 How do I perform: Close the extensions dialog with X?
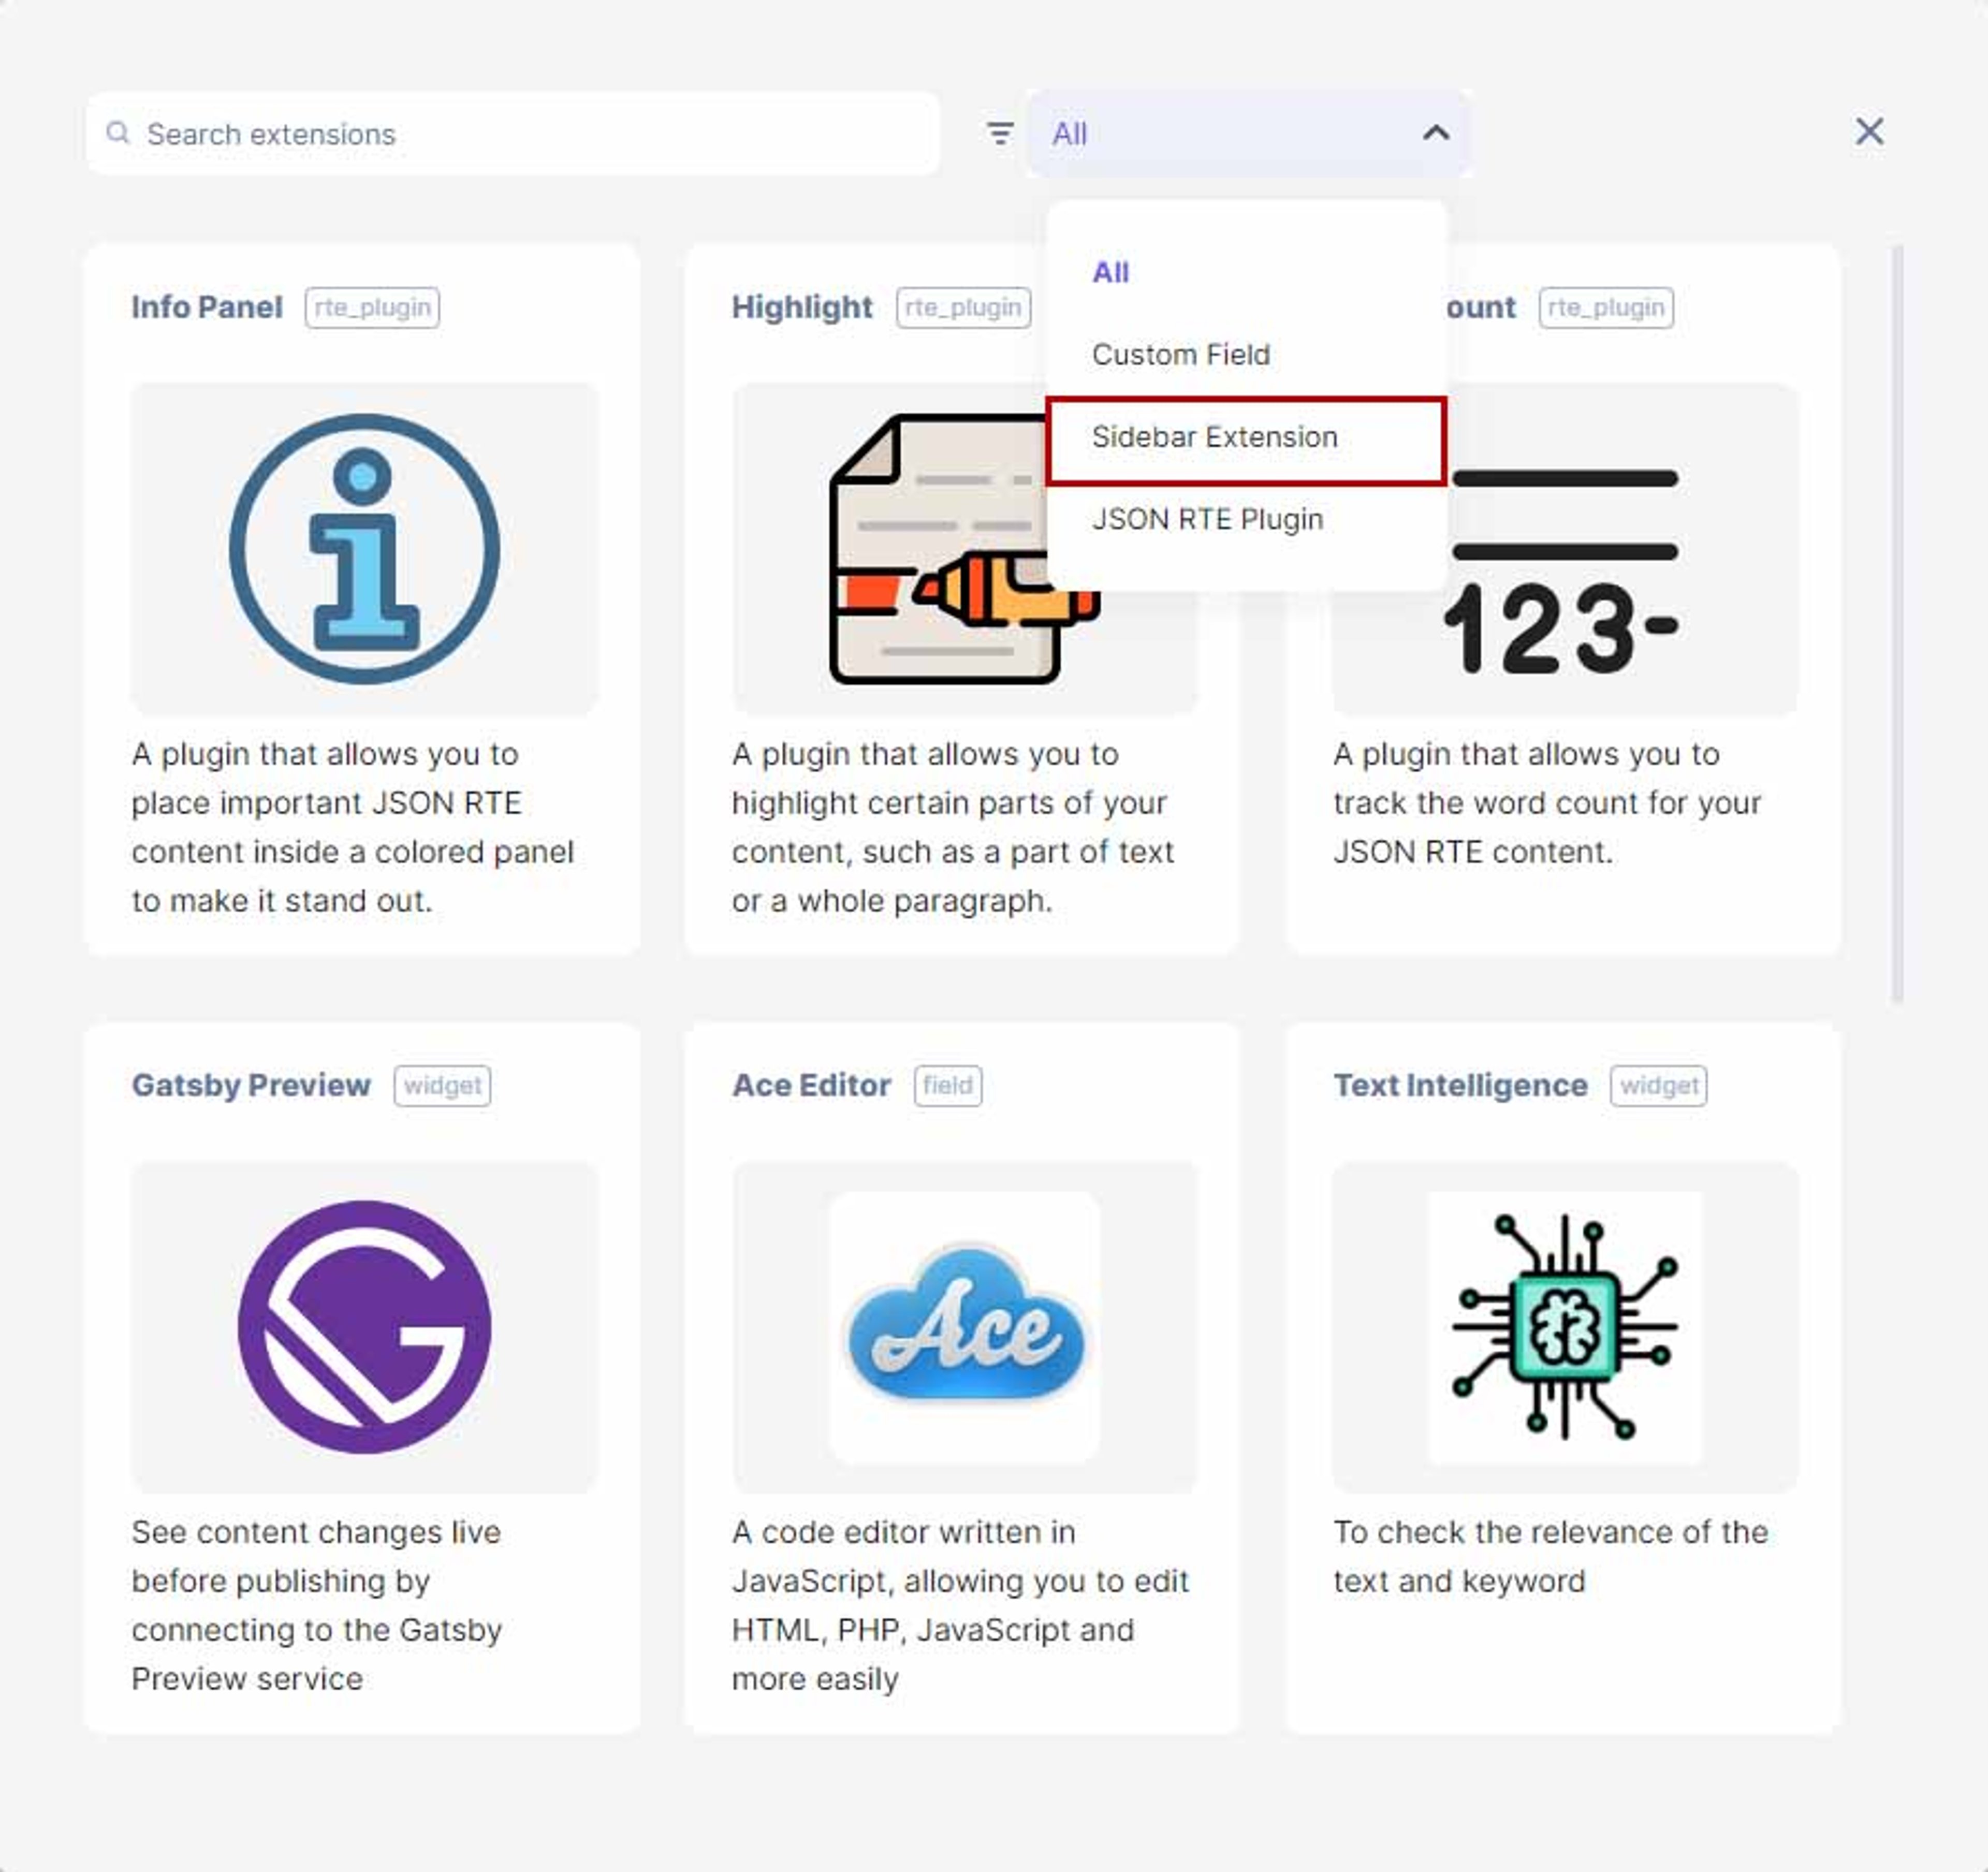pos(1869,132)
